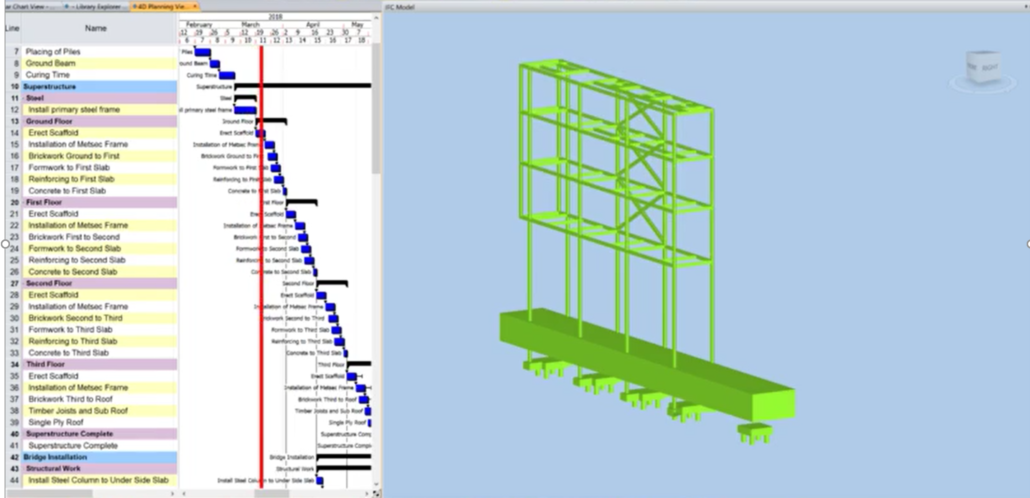The width and height of the screenshot is (1030, 498).
Task: Select the Curing Time task row
Action: [52, 75]
